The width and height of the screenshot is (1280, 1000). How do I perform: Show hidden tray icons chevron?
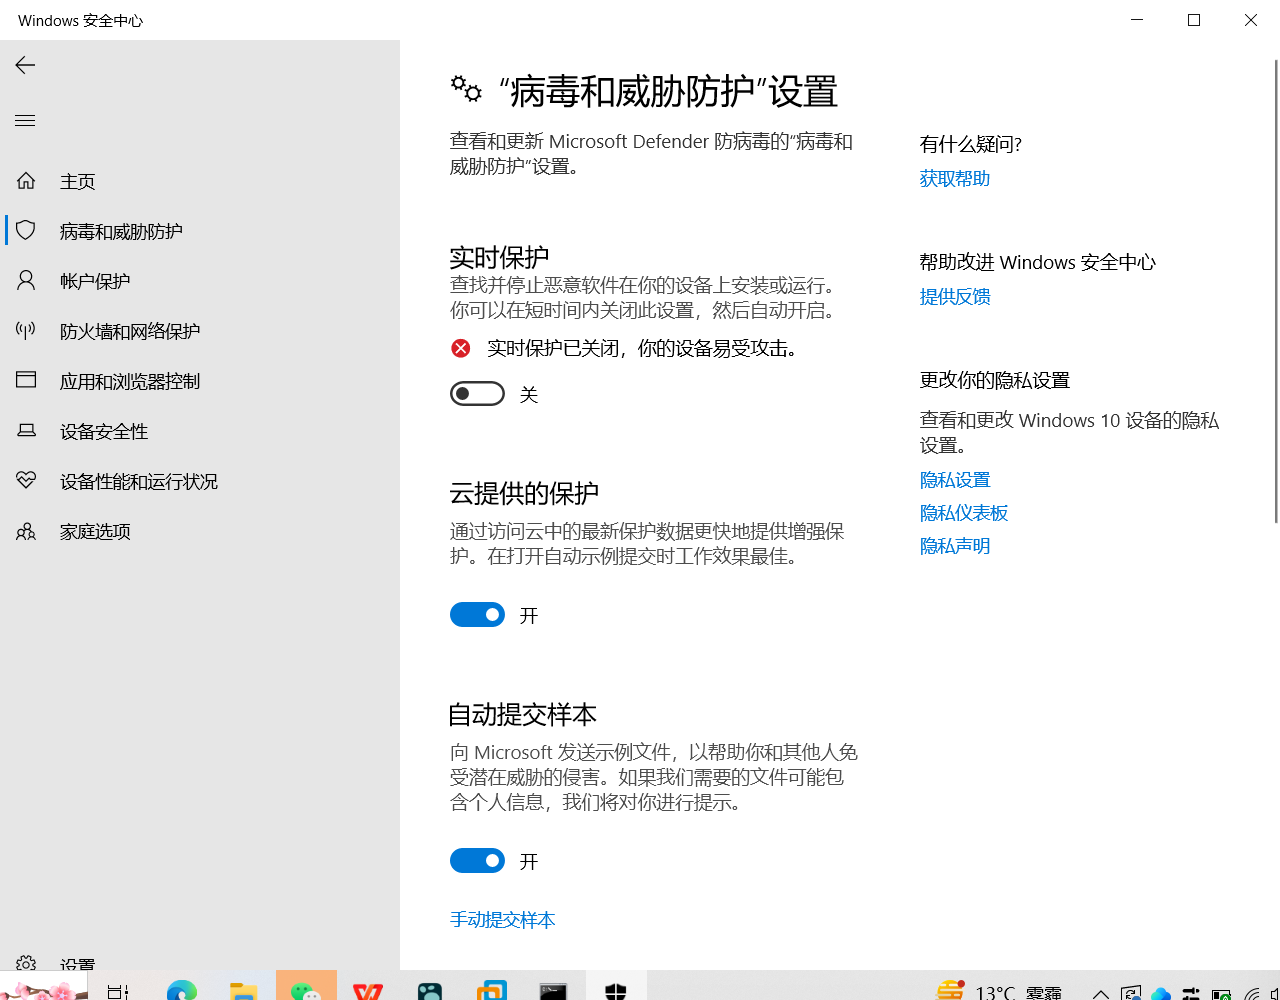click(1100, 994)
